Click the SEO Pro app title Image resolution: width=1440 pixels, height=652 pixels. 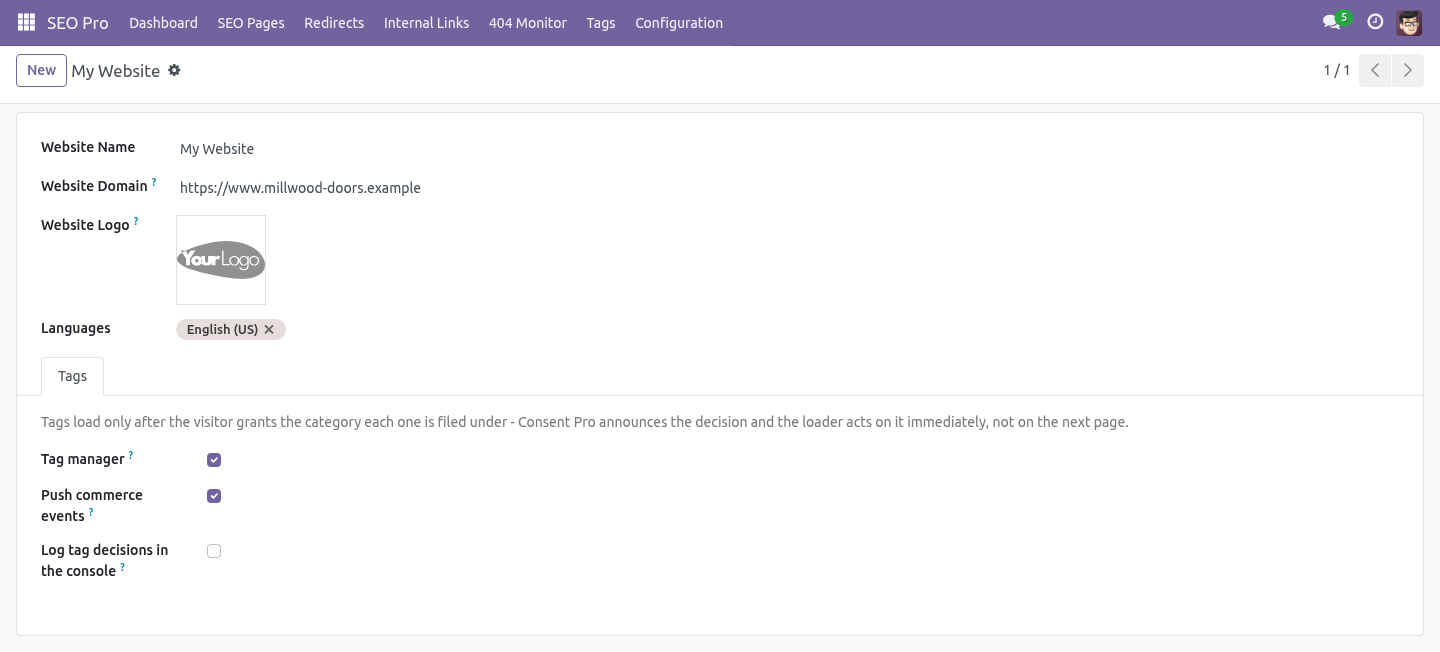pyautogui.click(x=78, y=22)
